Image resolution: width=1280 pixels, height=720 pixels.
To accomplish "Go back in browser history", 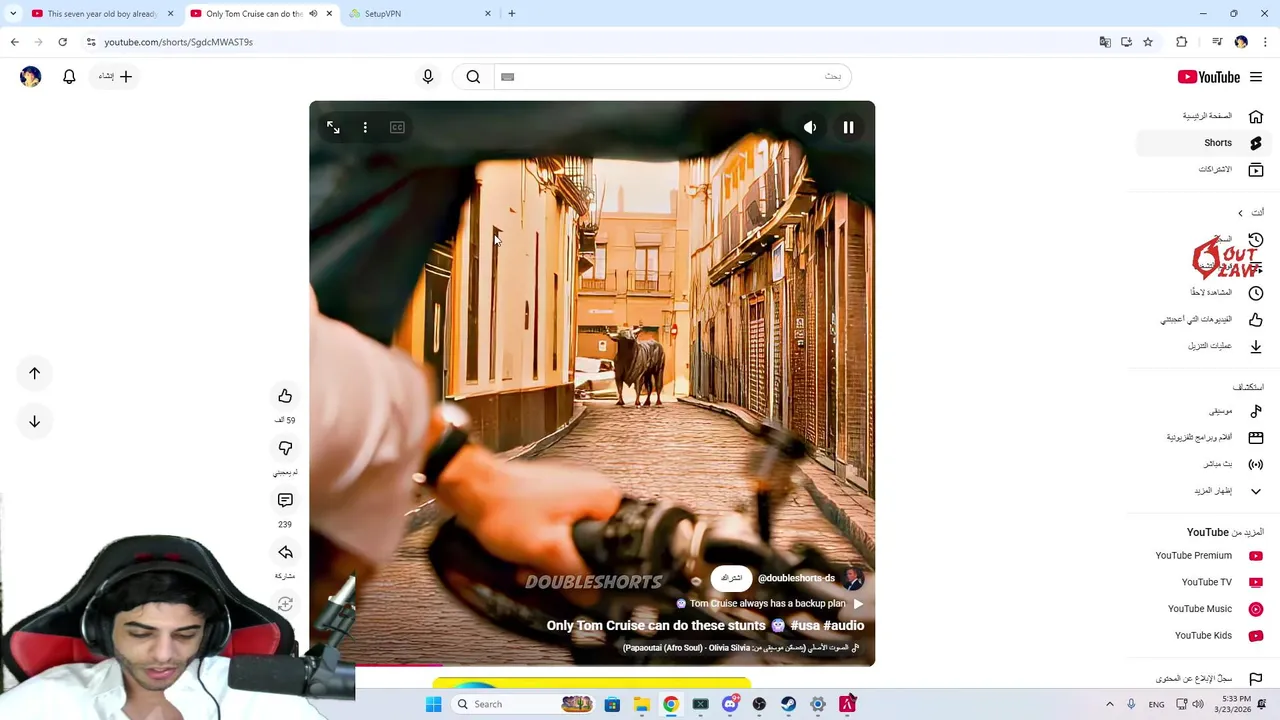I will click(x=14, y=42).
